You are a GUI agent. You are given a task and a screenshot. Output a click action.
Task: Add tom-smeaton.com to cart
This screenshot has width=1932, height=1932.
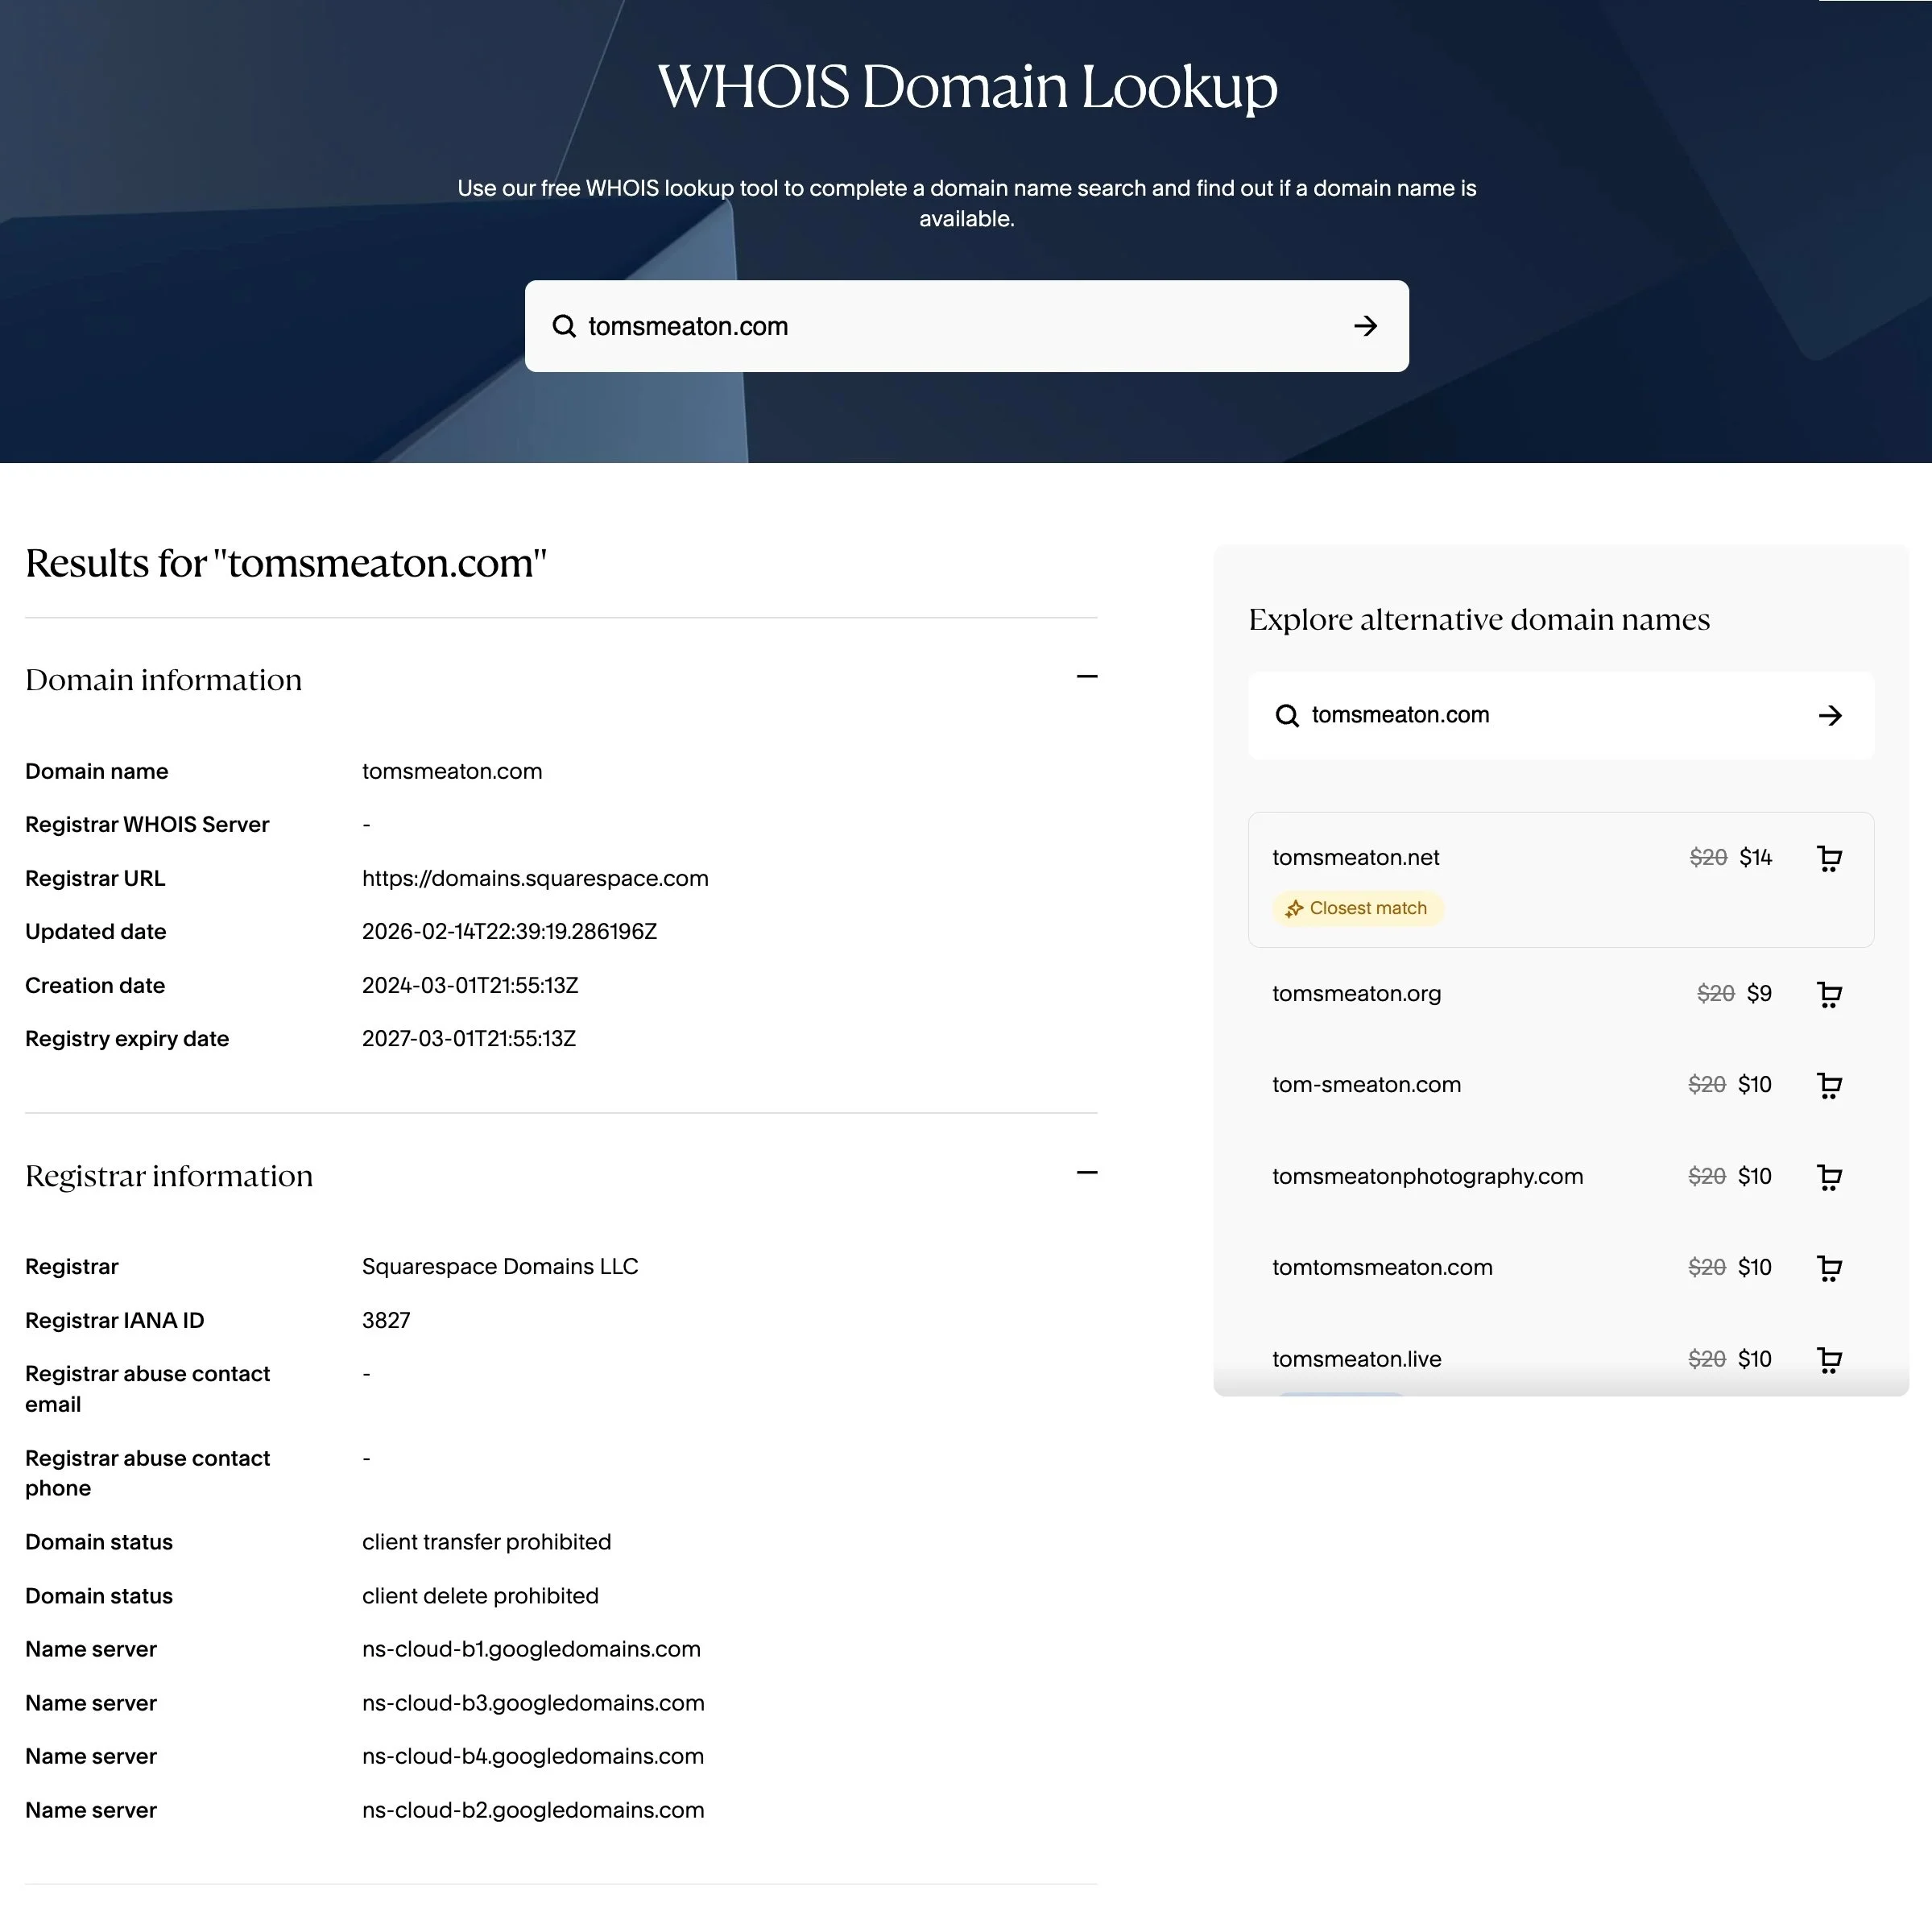click(x=1829, y=1085)
